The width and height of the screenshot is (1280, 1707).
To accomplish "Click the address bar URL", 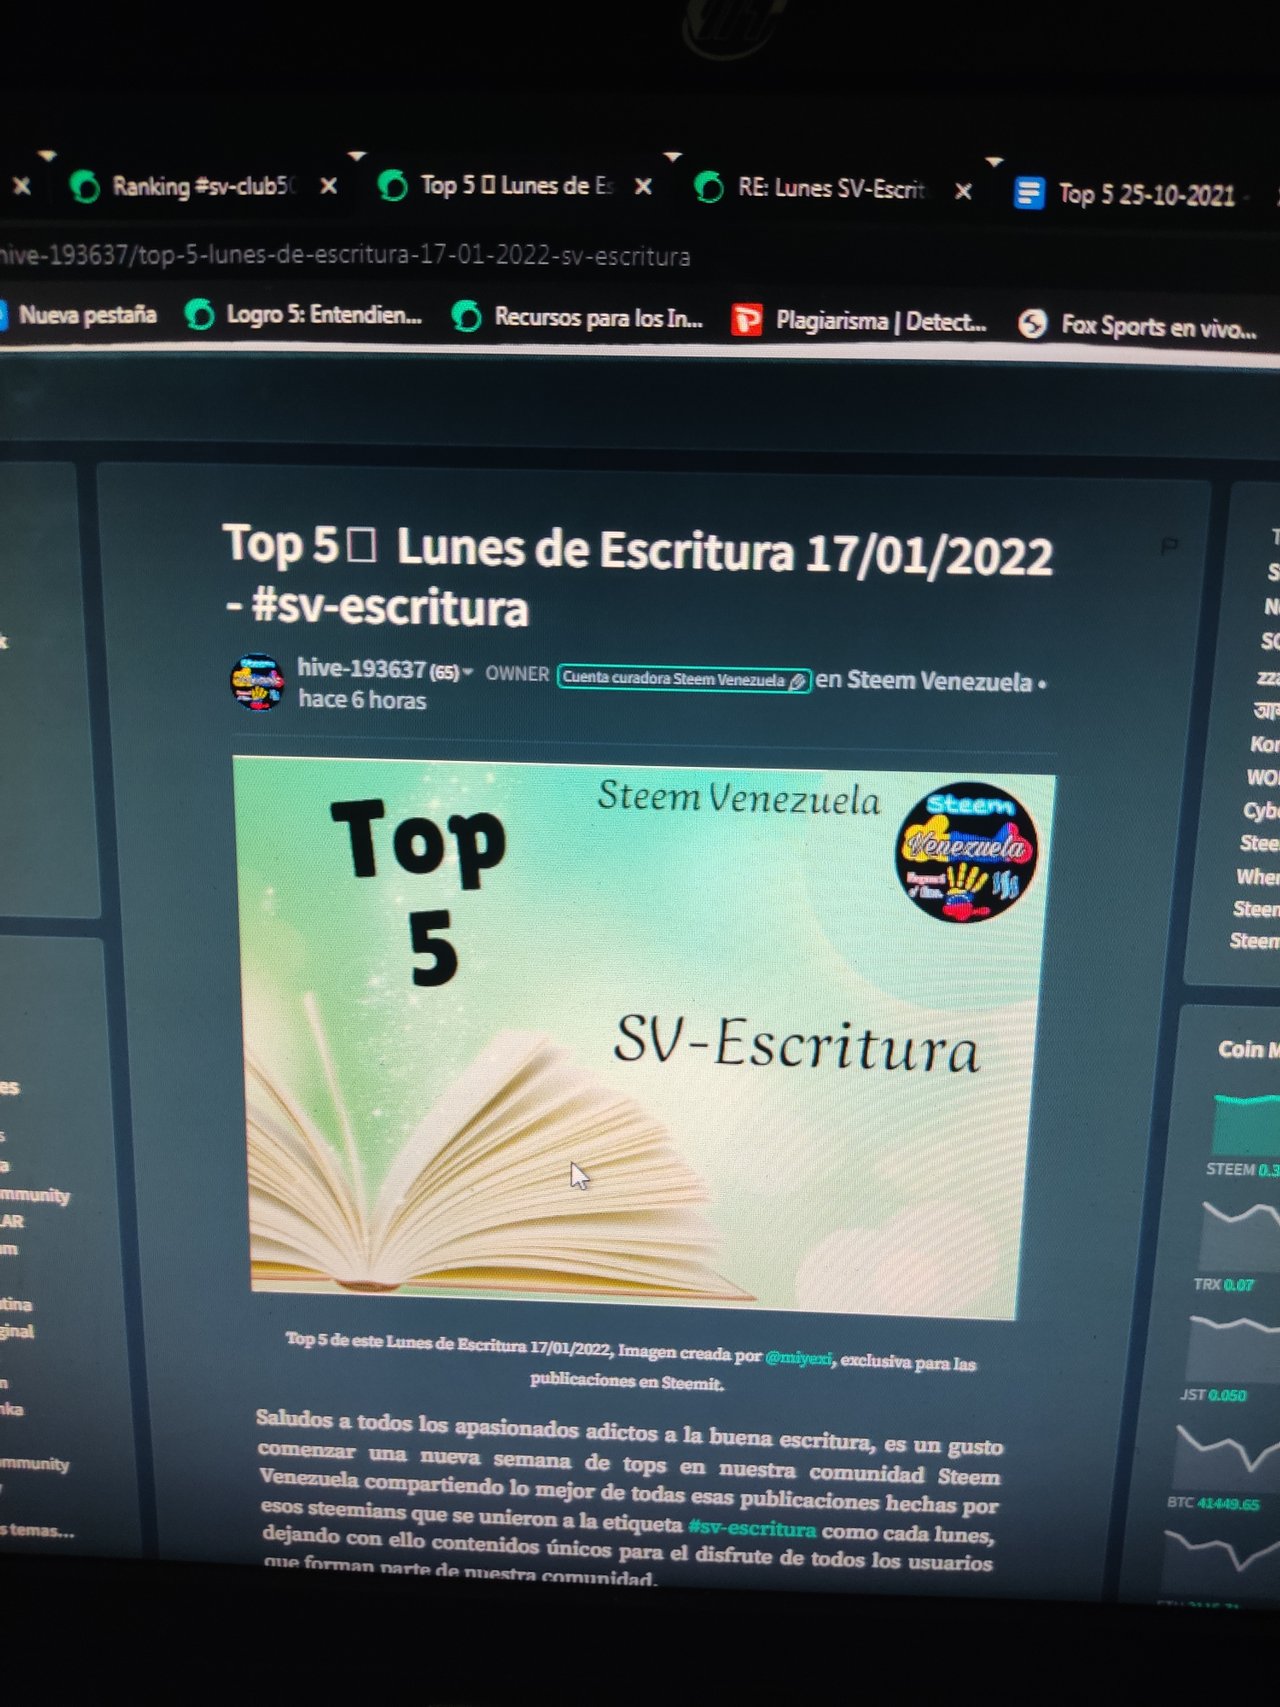I will click(x=345, y=256).
